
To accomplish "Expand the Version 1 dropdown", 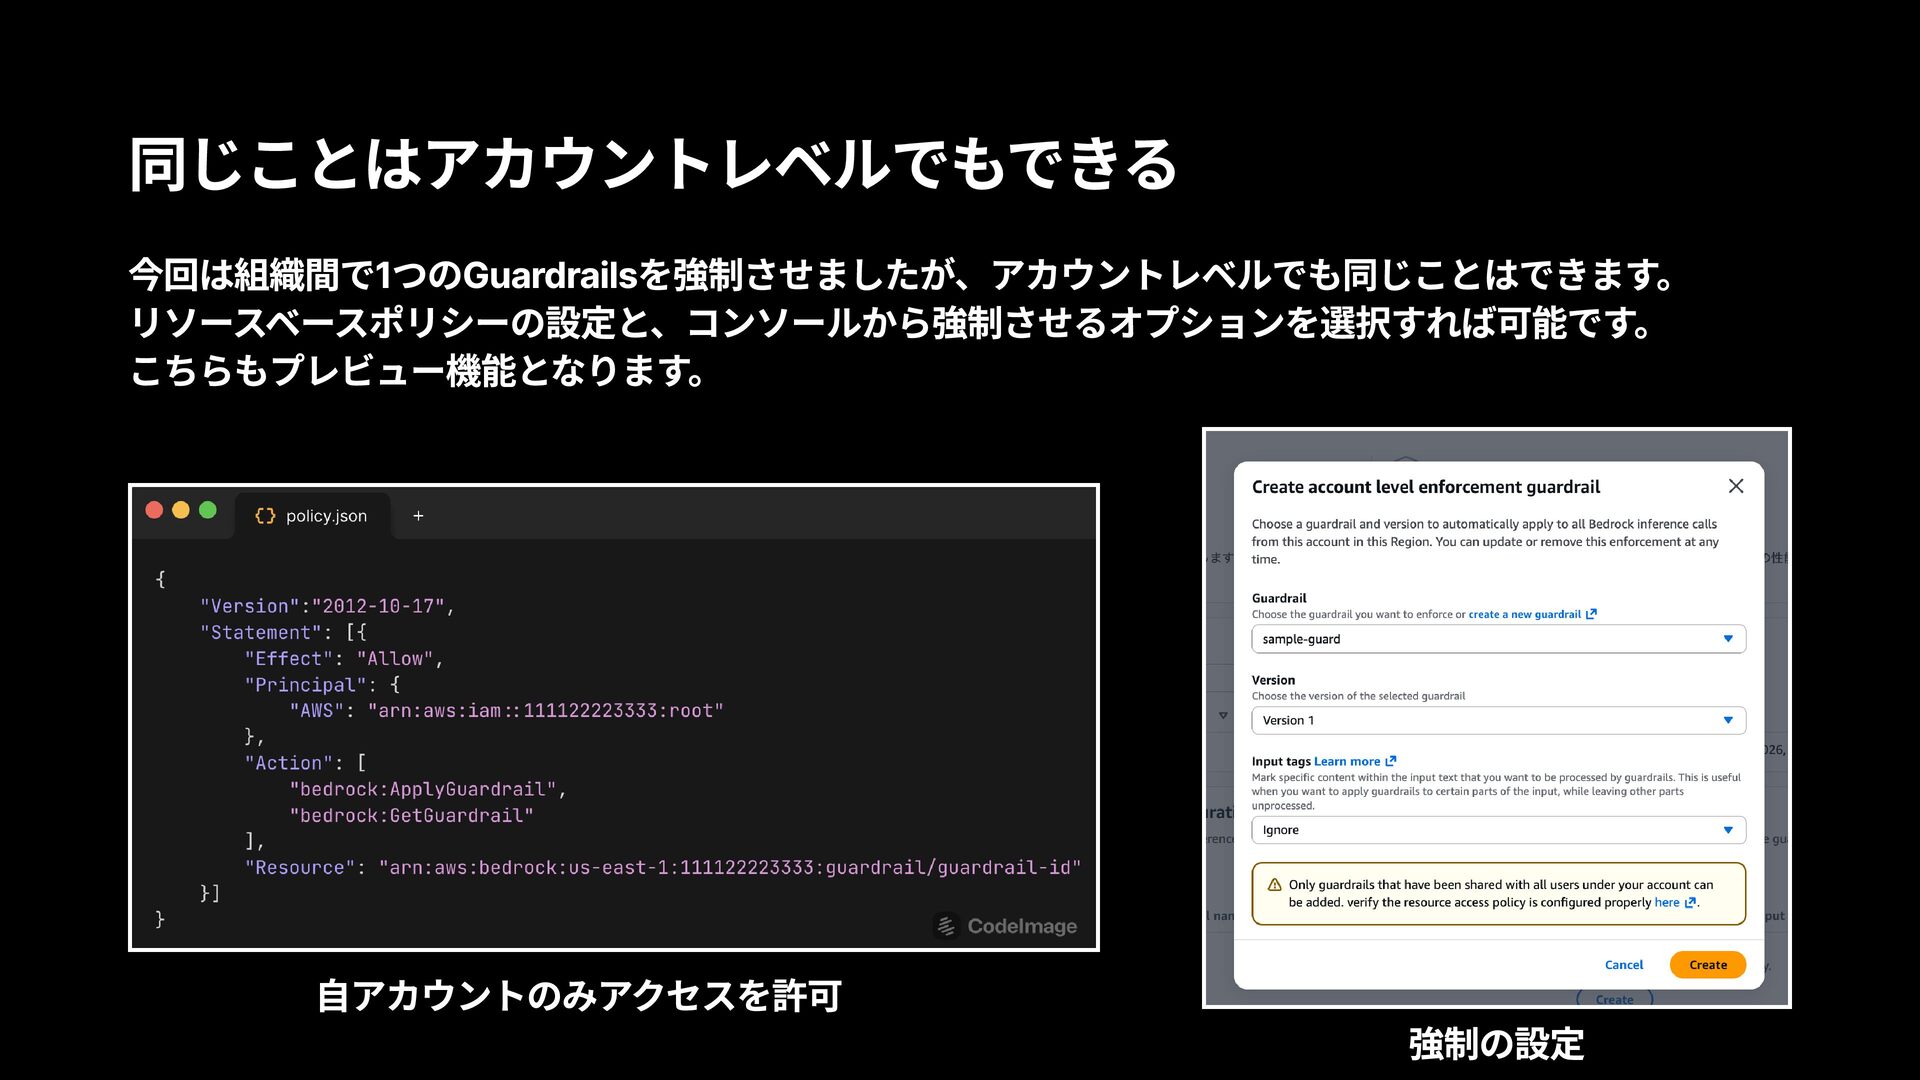I will pyautogui.click(x=1497, y=720).
